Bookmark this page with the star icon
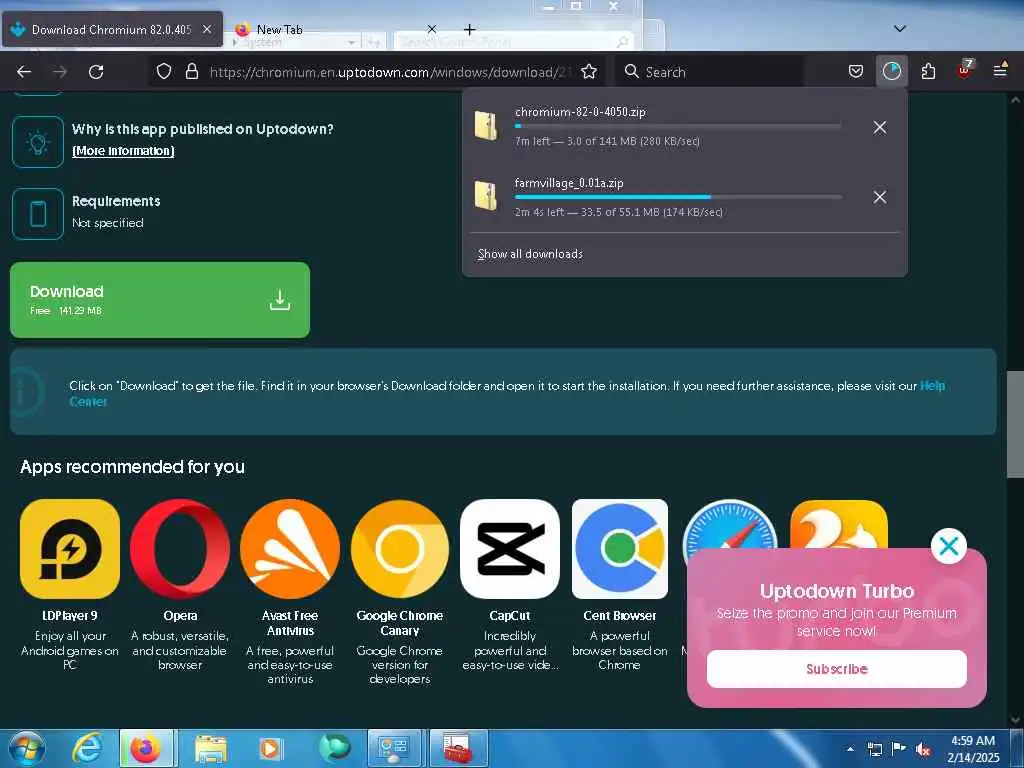1024x768 pixels. (588, 71)
